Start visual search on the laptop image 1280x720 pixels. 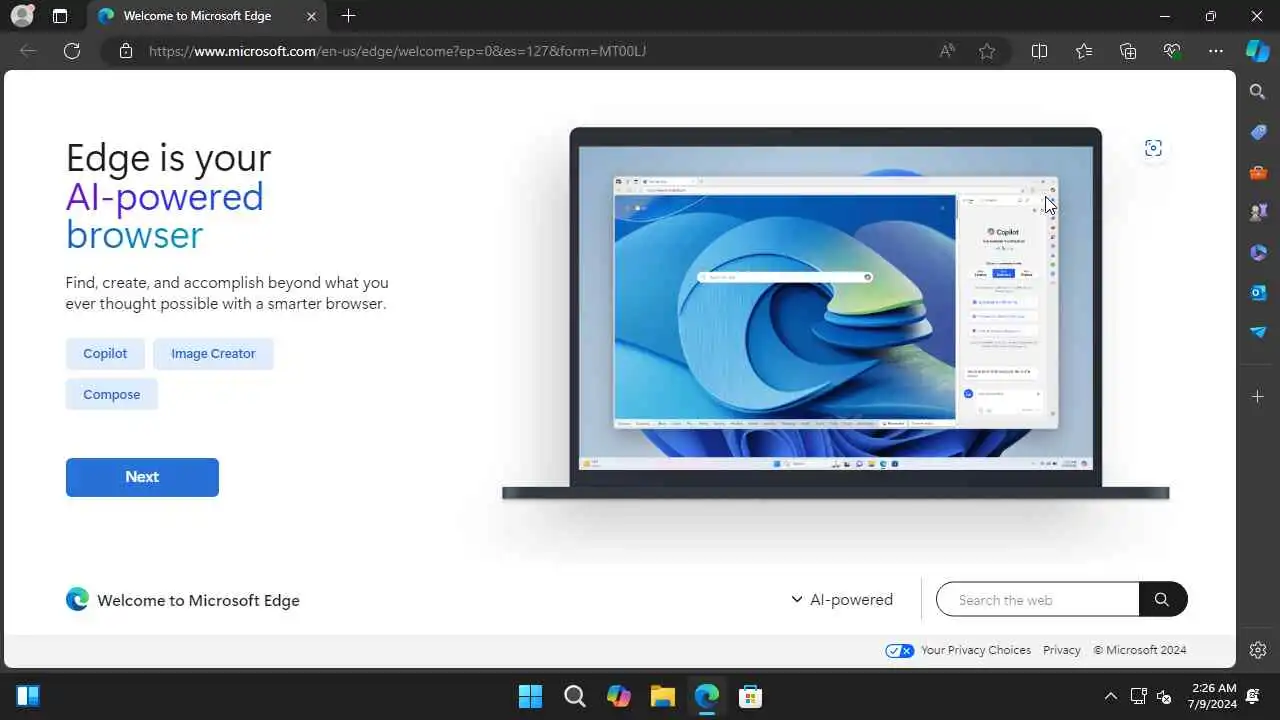click(x=1153, y=148)
